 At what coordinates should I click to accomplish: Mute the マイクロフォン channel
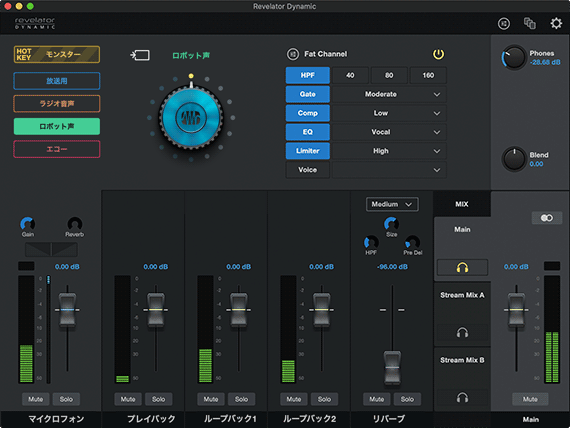[36, 399]
